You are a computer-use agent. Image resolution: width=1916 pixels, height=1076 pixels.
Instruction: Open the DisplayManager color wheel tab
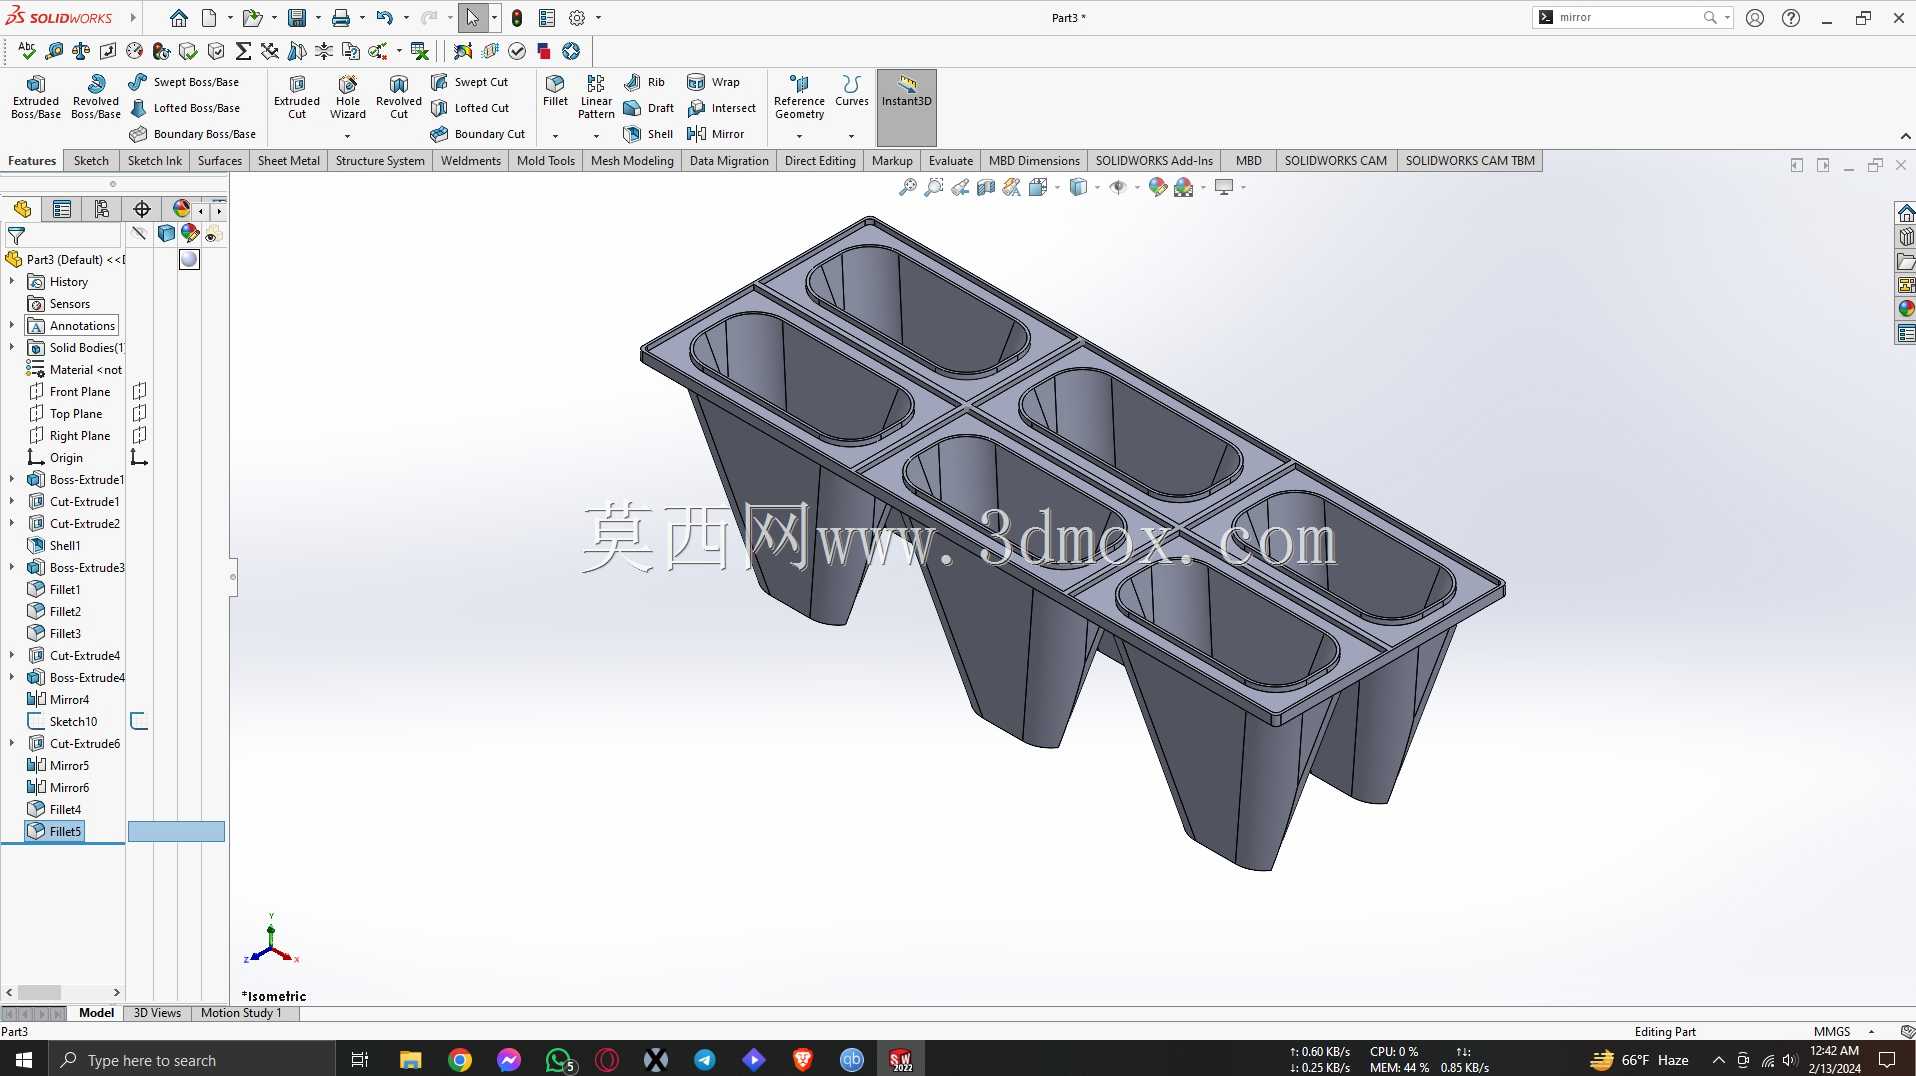[181, 208]
